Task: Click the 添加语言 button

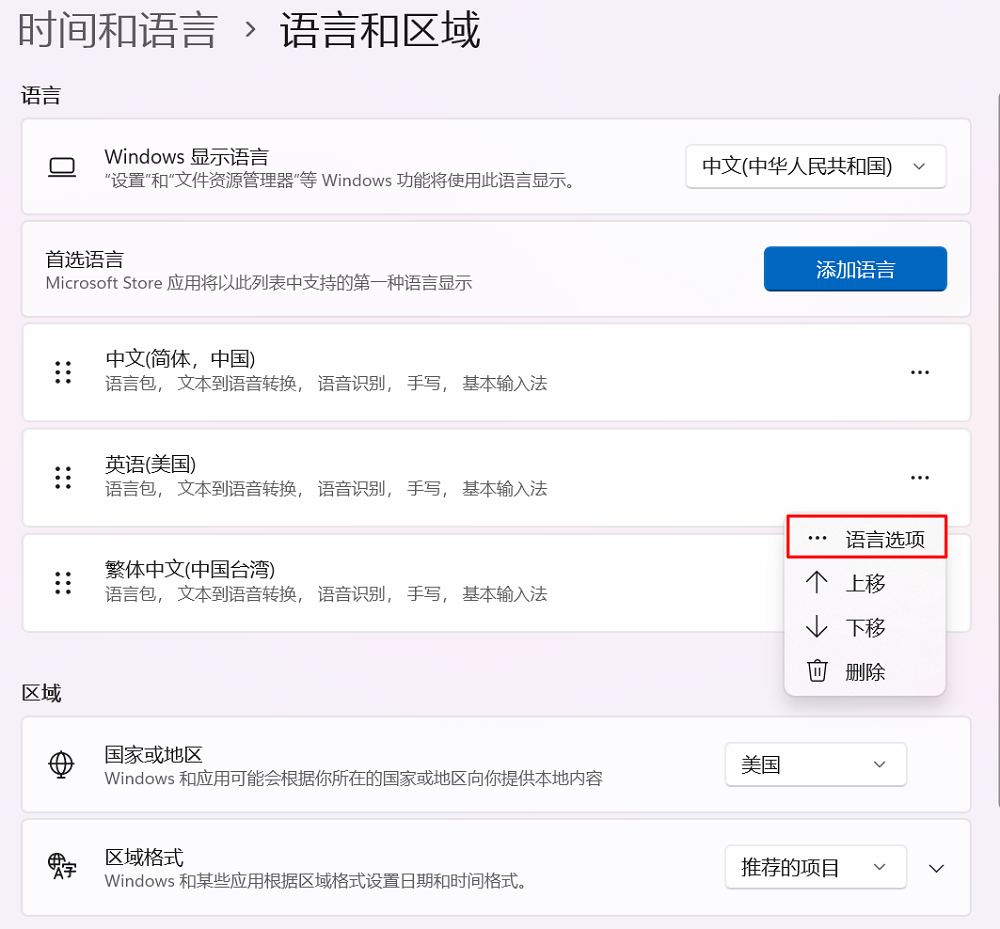Action: click(x=855, y=269)
